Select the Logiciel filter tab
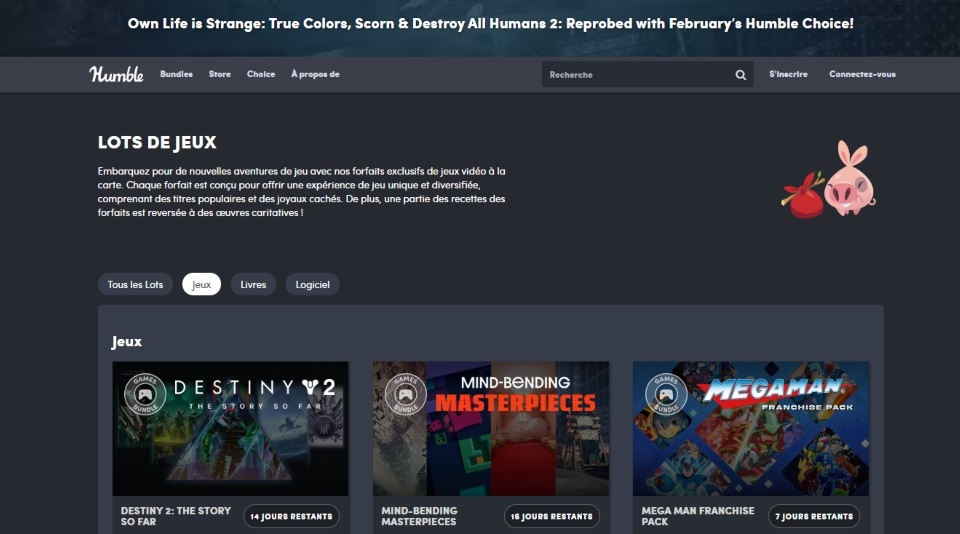The image size is (960, 534). tap(312, 284)
